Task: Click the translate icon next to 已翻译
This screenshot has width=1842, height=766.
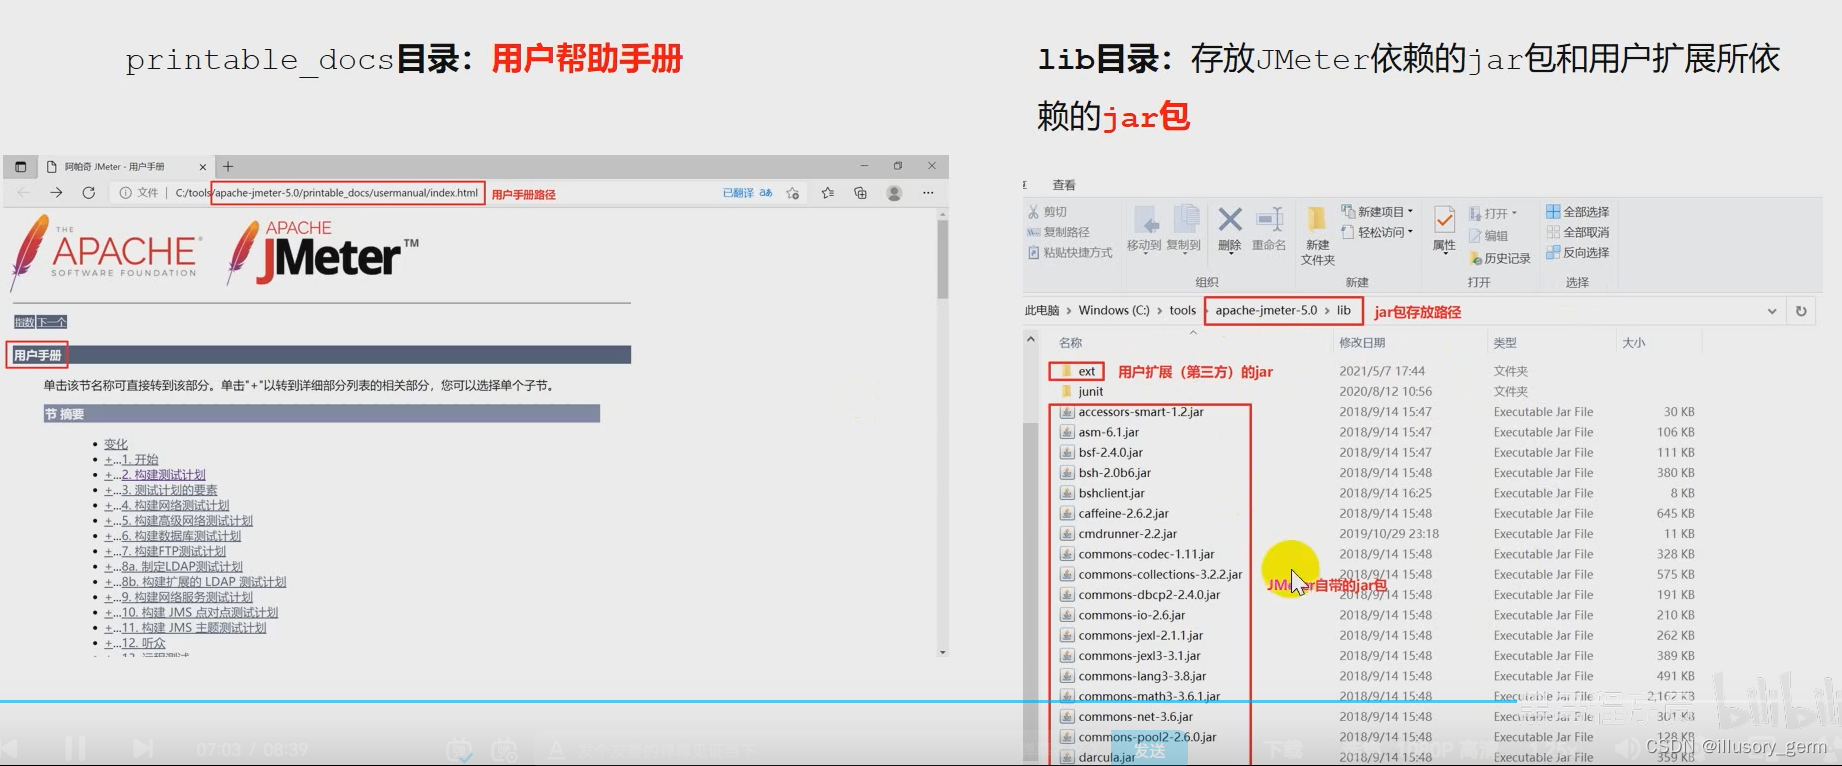Action: click(766, 193)
